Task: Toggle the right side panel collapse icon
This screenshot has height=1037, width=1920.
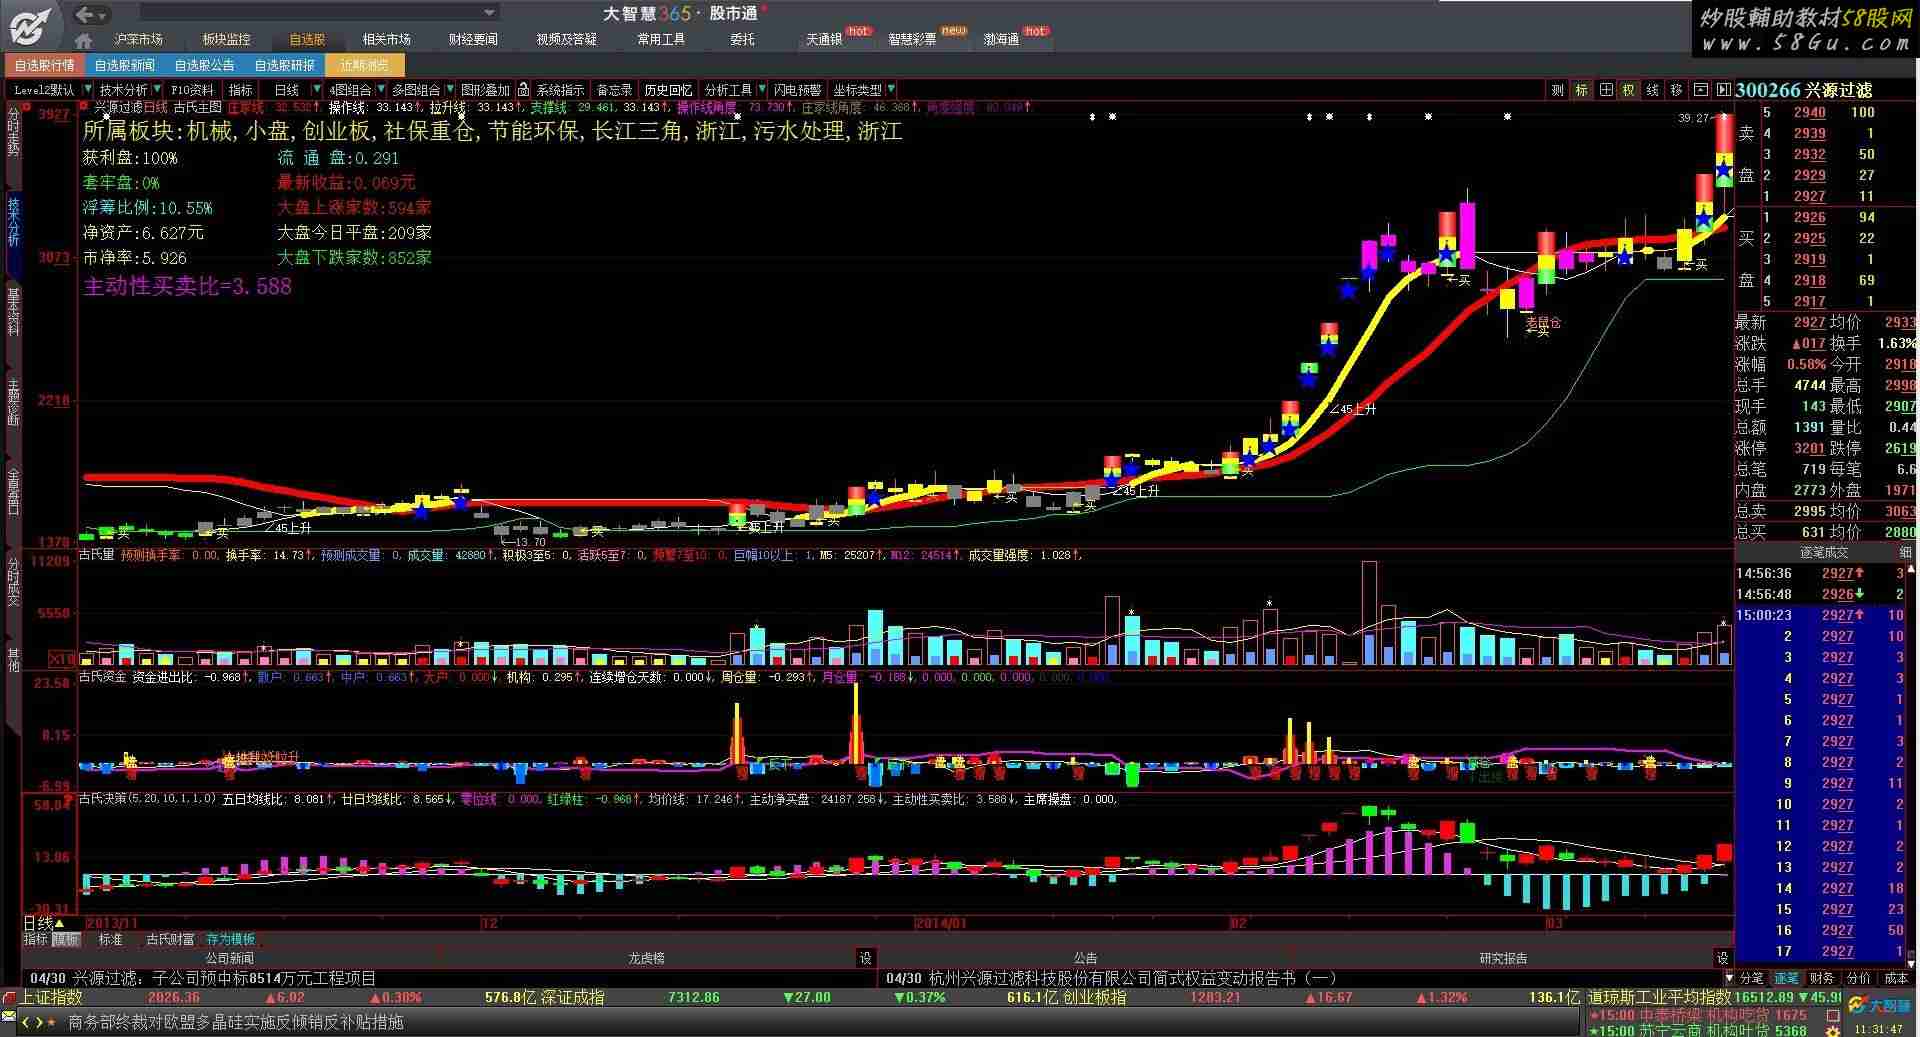Action: click(1723, 90)
